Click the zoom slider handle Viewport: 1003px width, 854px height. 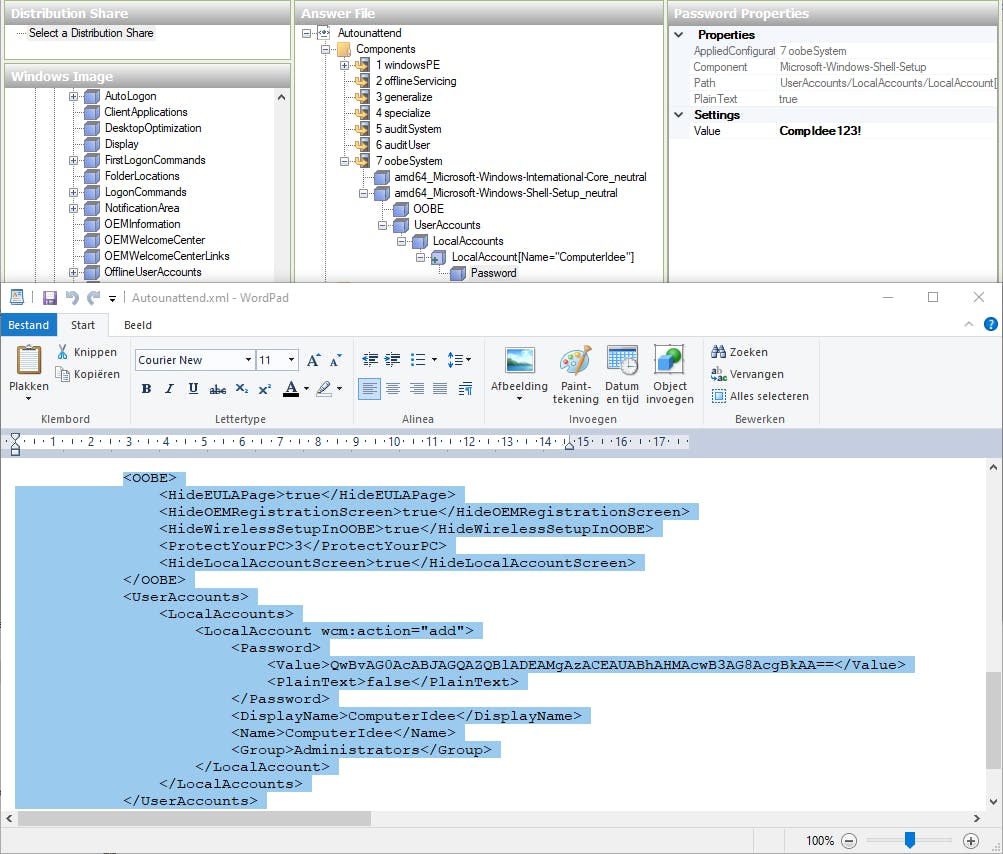(909, 841)
